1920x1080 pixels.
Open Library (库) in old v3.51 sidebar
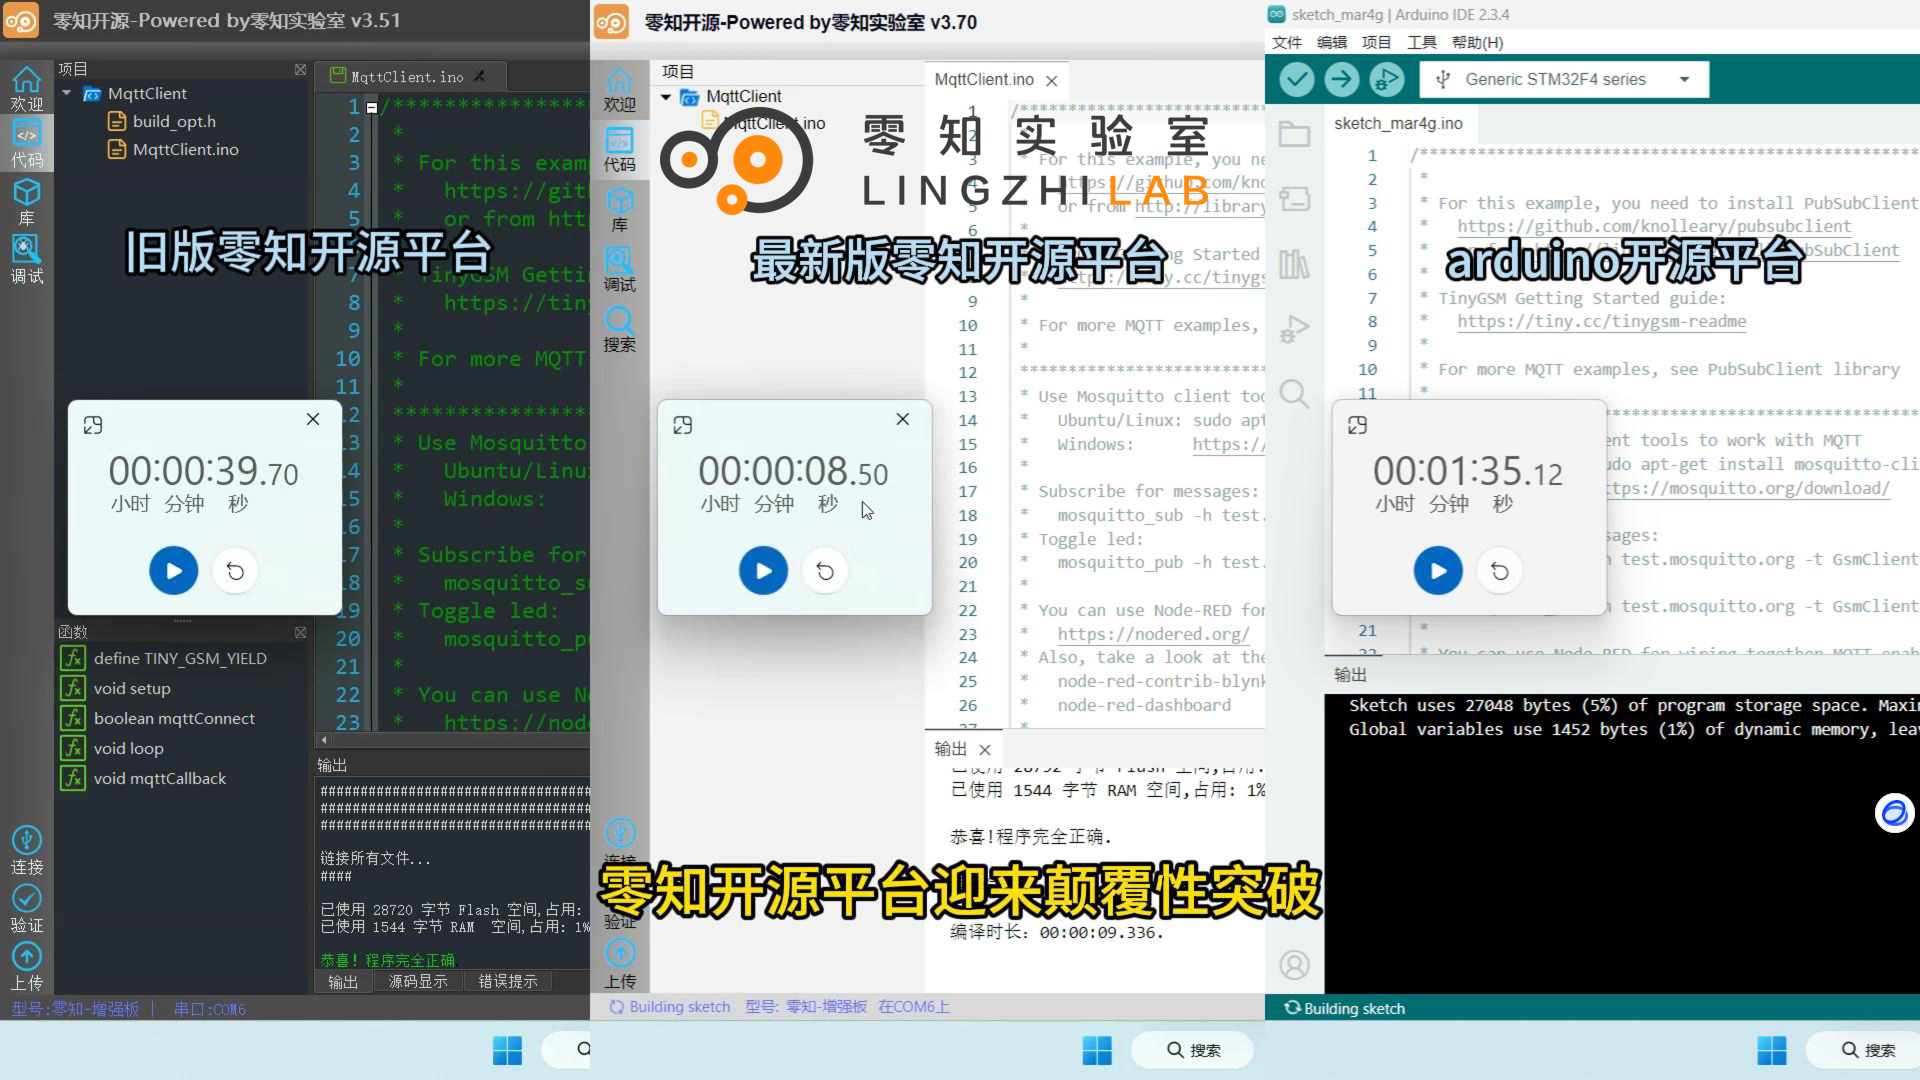click(27, 202)
